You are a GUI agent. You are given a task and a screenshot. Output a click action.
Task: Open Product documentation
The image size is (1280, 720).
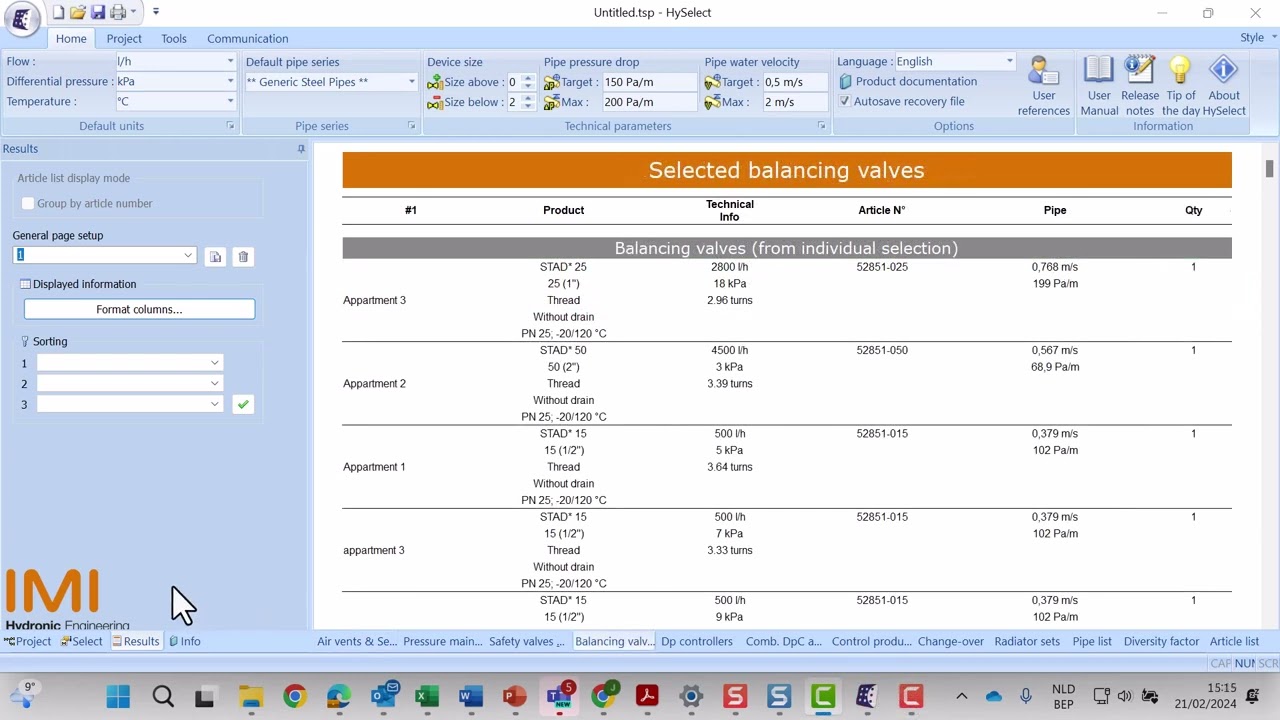(x=908, y=82)
